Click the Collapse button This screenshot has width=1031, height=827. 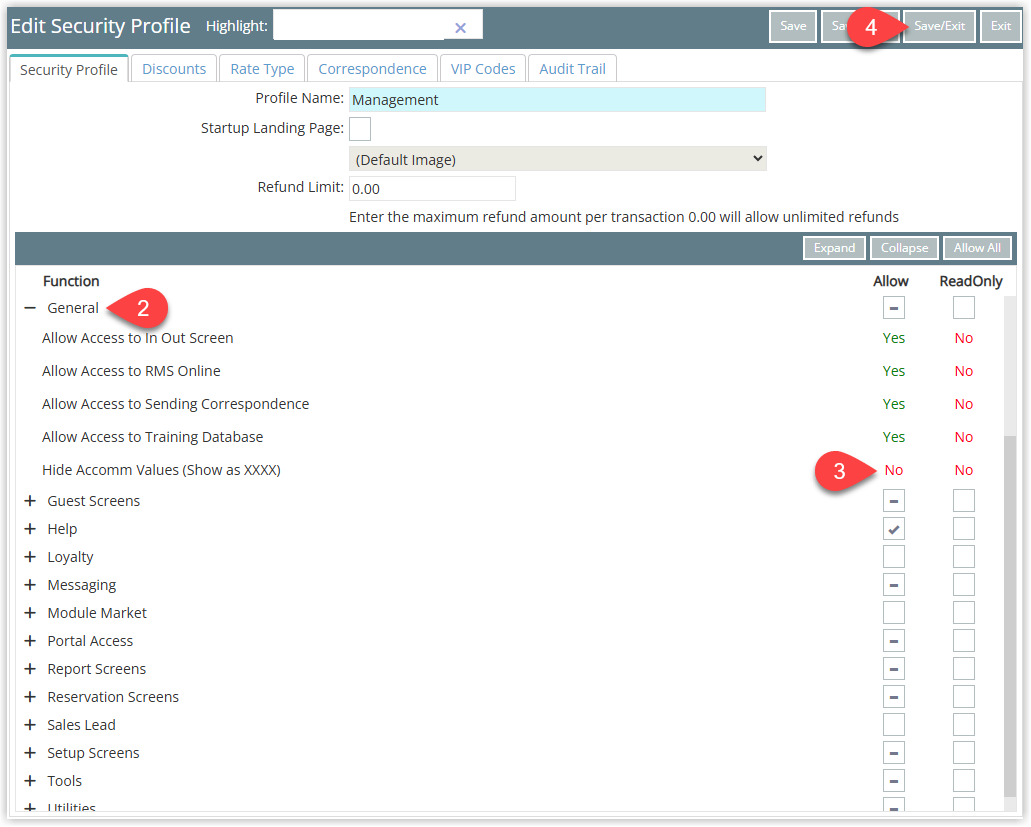(904, 248)
